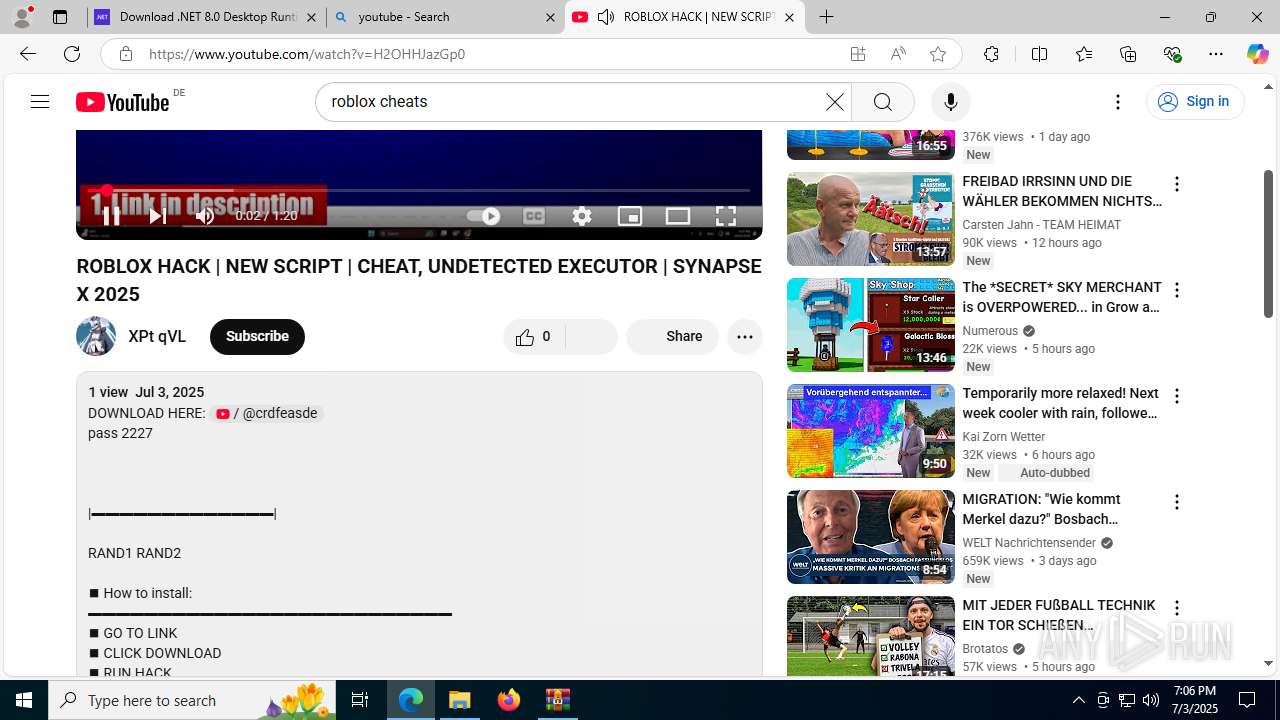Search with your voice microphone
This screenshot has width=1280, height=720.
pos(950,101)
